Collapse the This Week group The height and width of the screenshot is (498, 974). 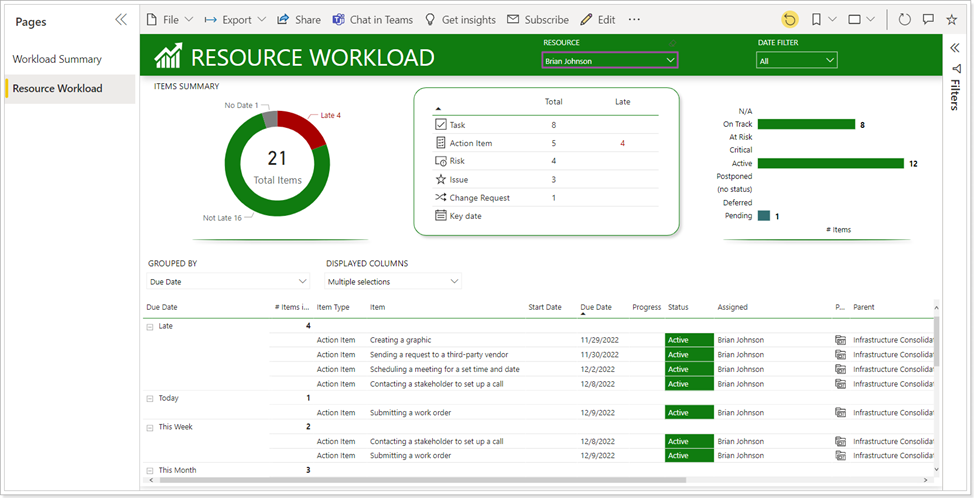click(x=150, y=428)
